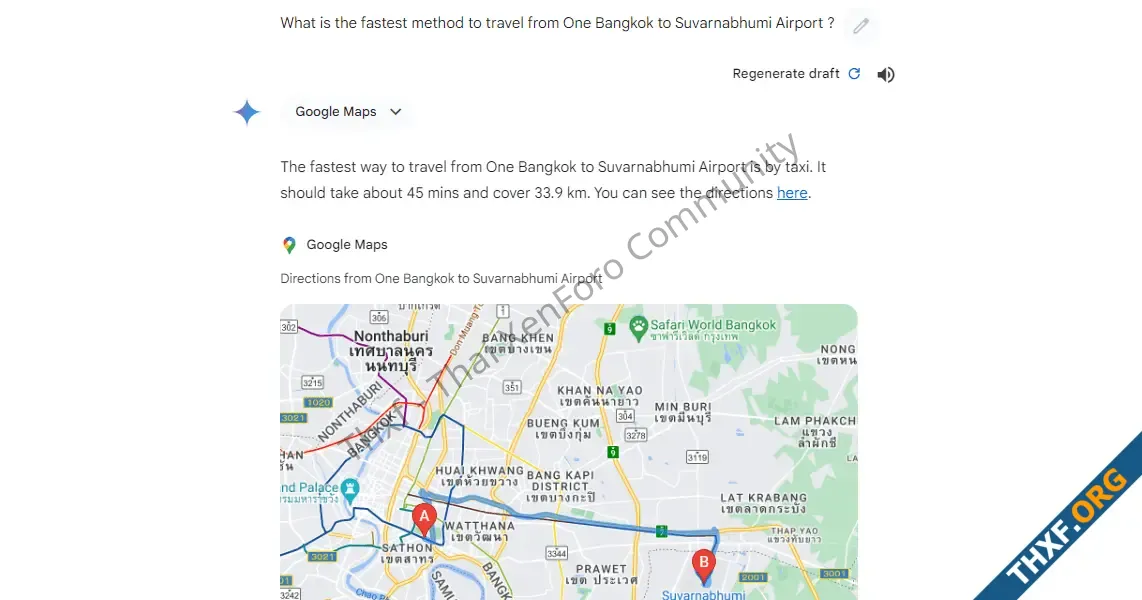Select red marker A on the map

(424, 520)
